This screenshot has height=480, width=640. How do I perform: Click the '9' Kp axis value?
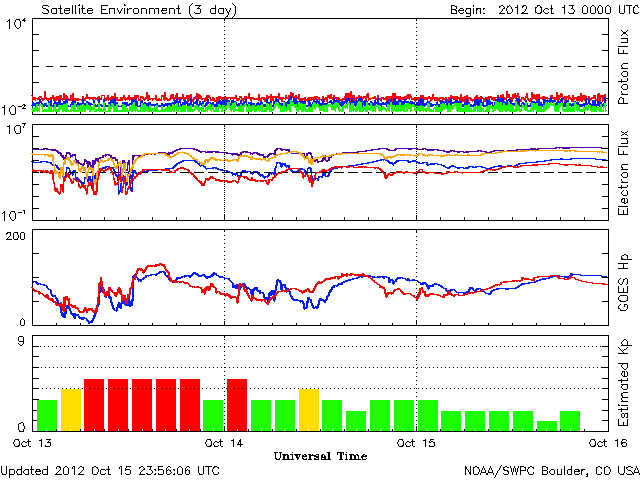point(21,341)
